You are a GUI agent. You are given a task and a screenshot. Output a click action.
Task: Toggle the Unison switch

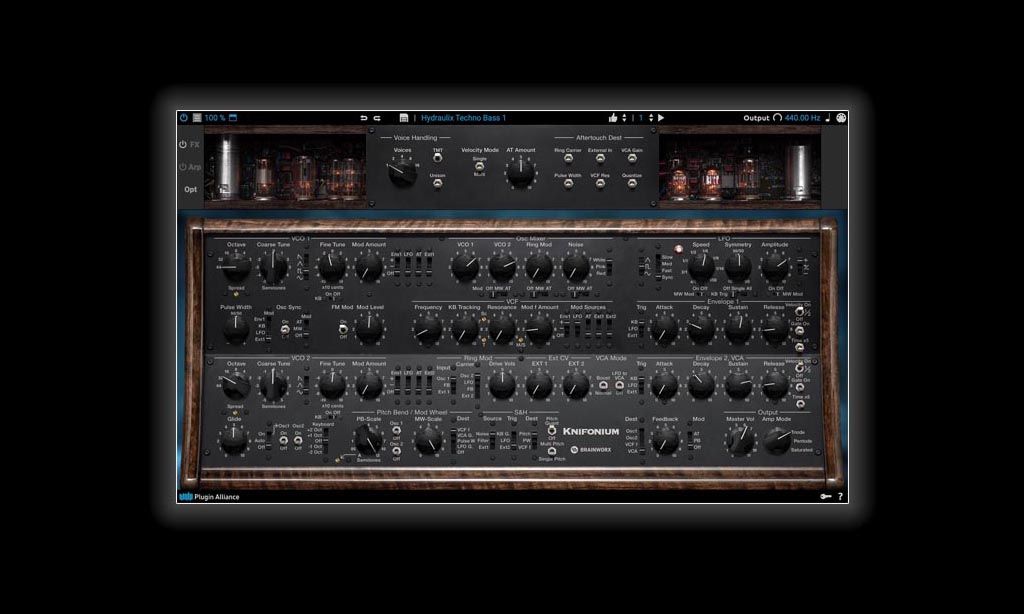[x=438, y=183]
